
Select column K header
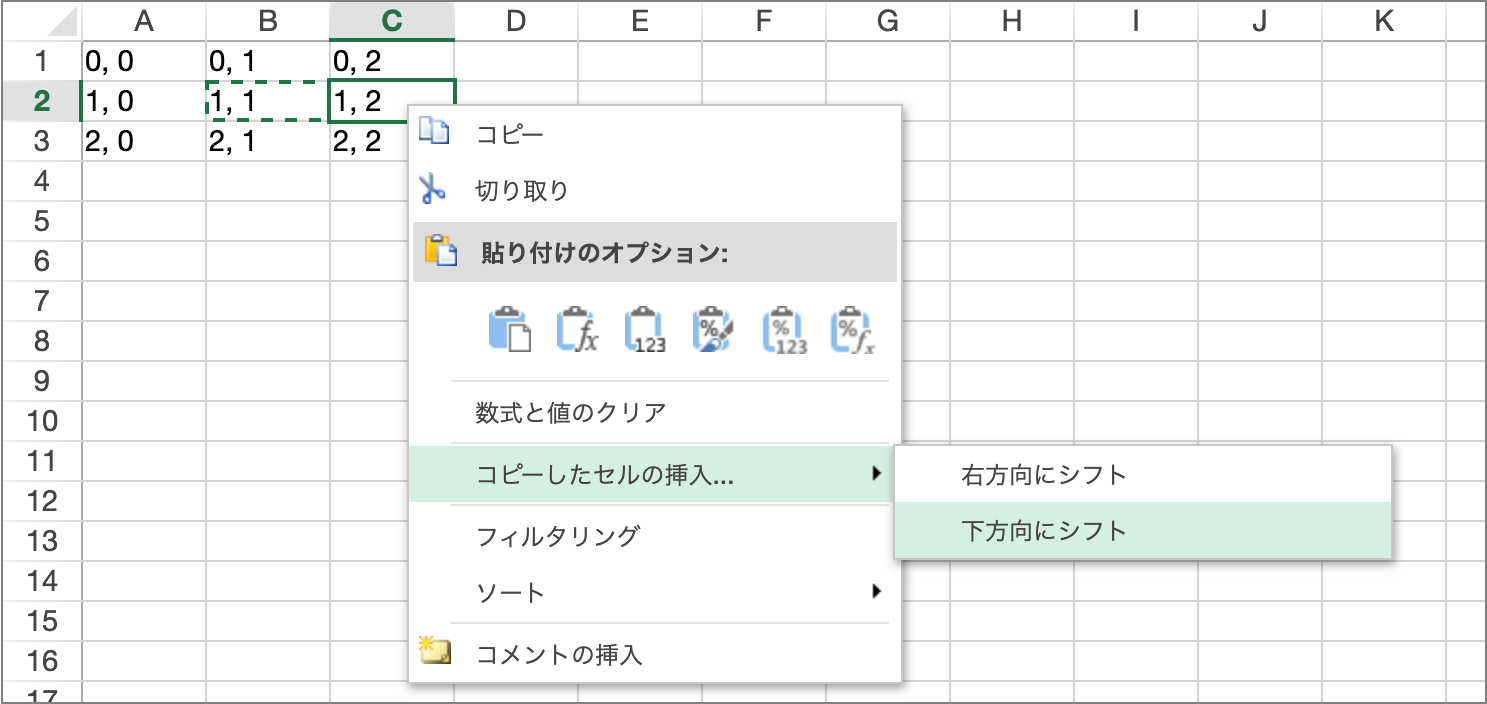pyautogui.click(x=1384, y=22)
